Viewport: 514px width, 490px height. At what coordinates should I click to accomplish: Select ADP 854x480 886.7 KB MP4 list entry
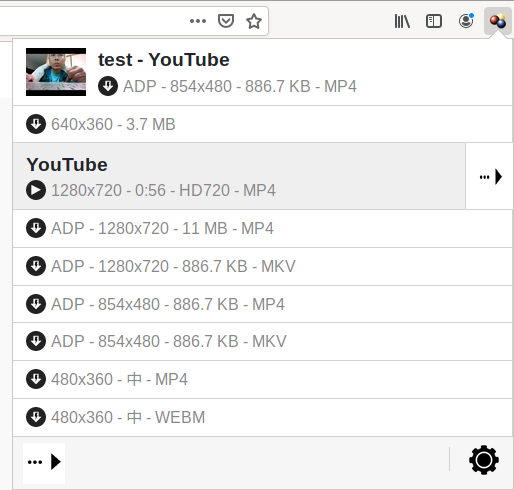click(262, 304)
